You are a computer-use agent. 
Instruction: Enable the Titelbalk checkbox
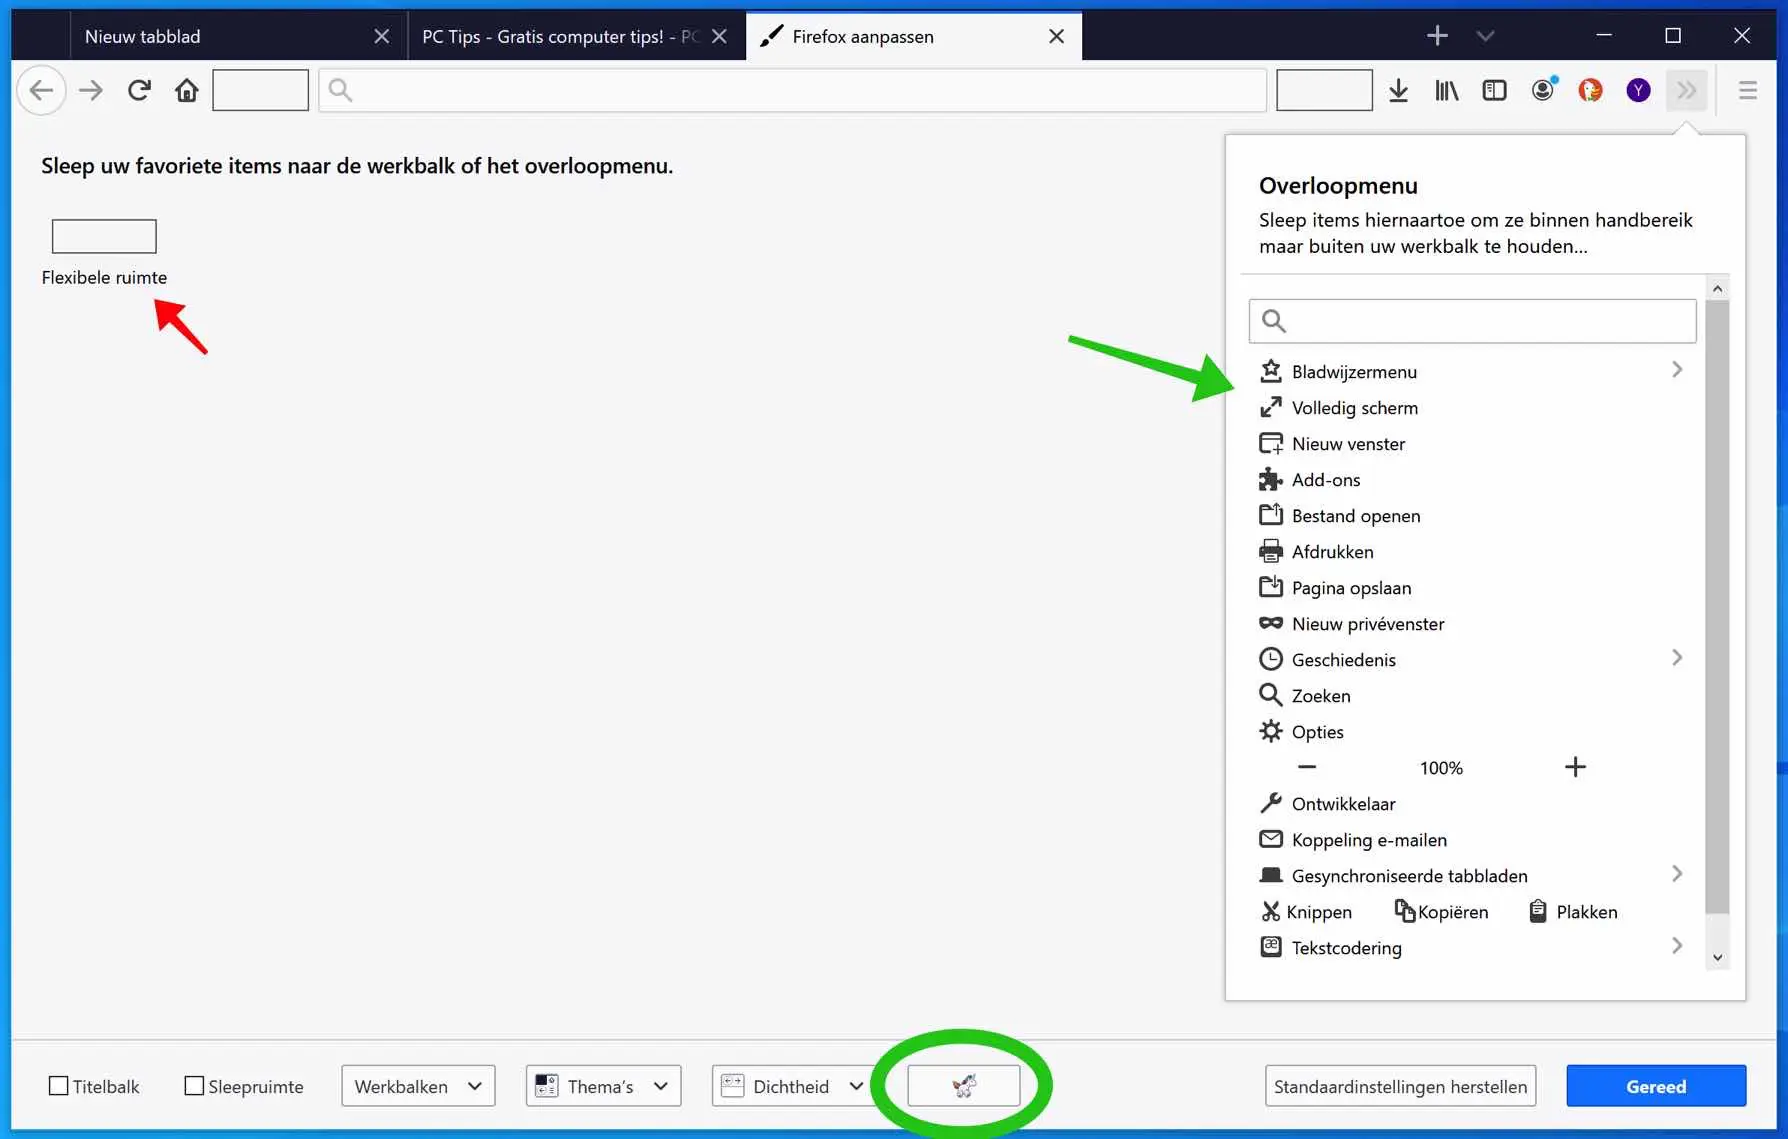[x=59, y=1085]
